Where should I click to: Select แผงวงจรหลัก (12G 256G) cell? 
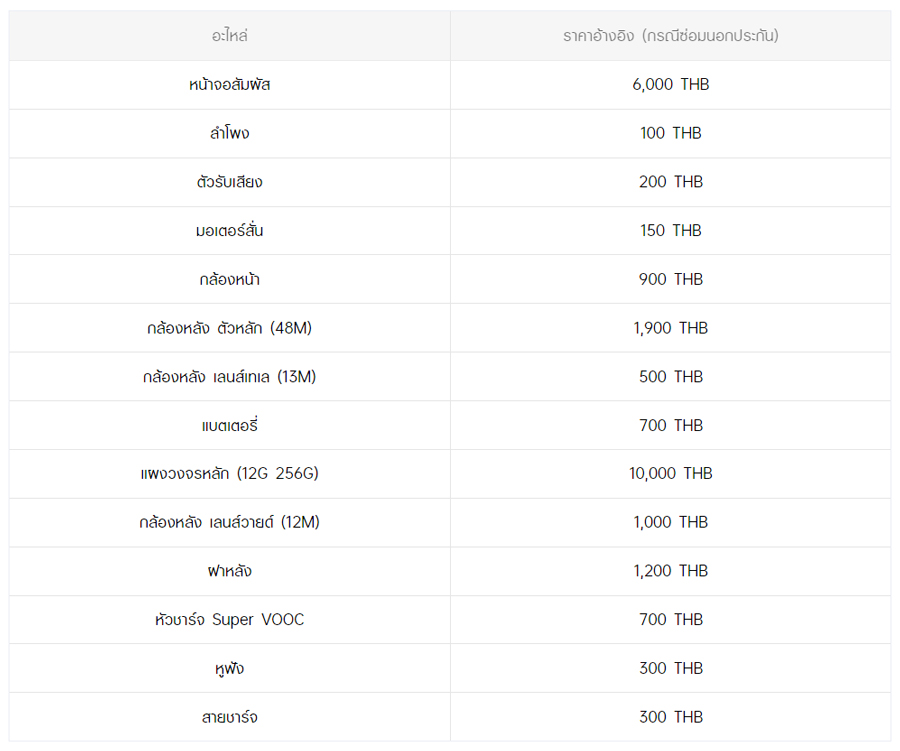click(x=229, y=474)
